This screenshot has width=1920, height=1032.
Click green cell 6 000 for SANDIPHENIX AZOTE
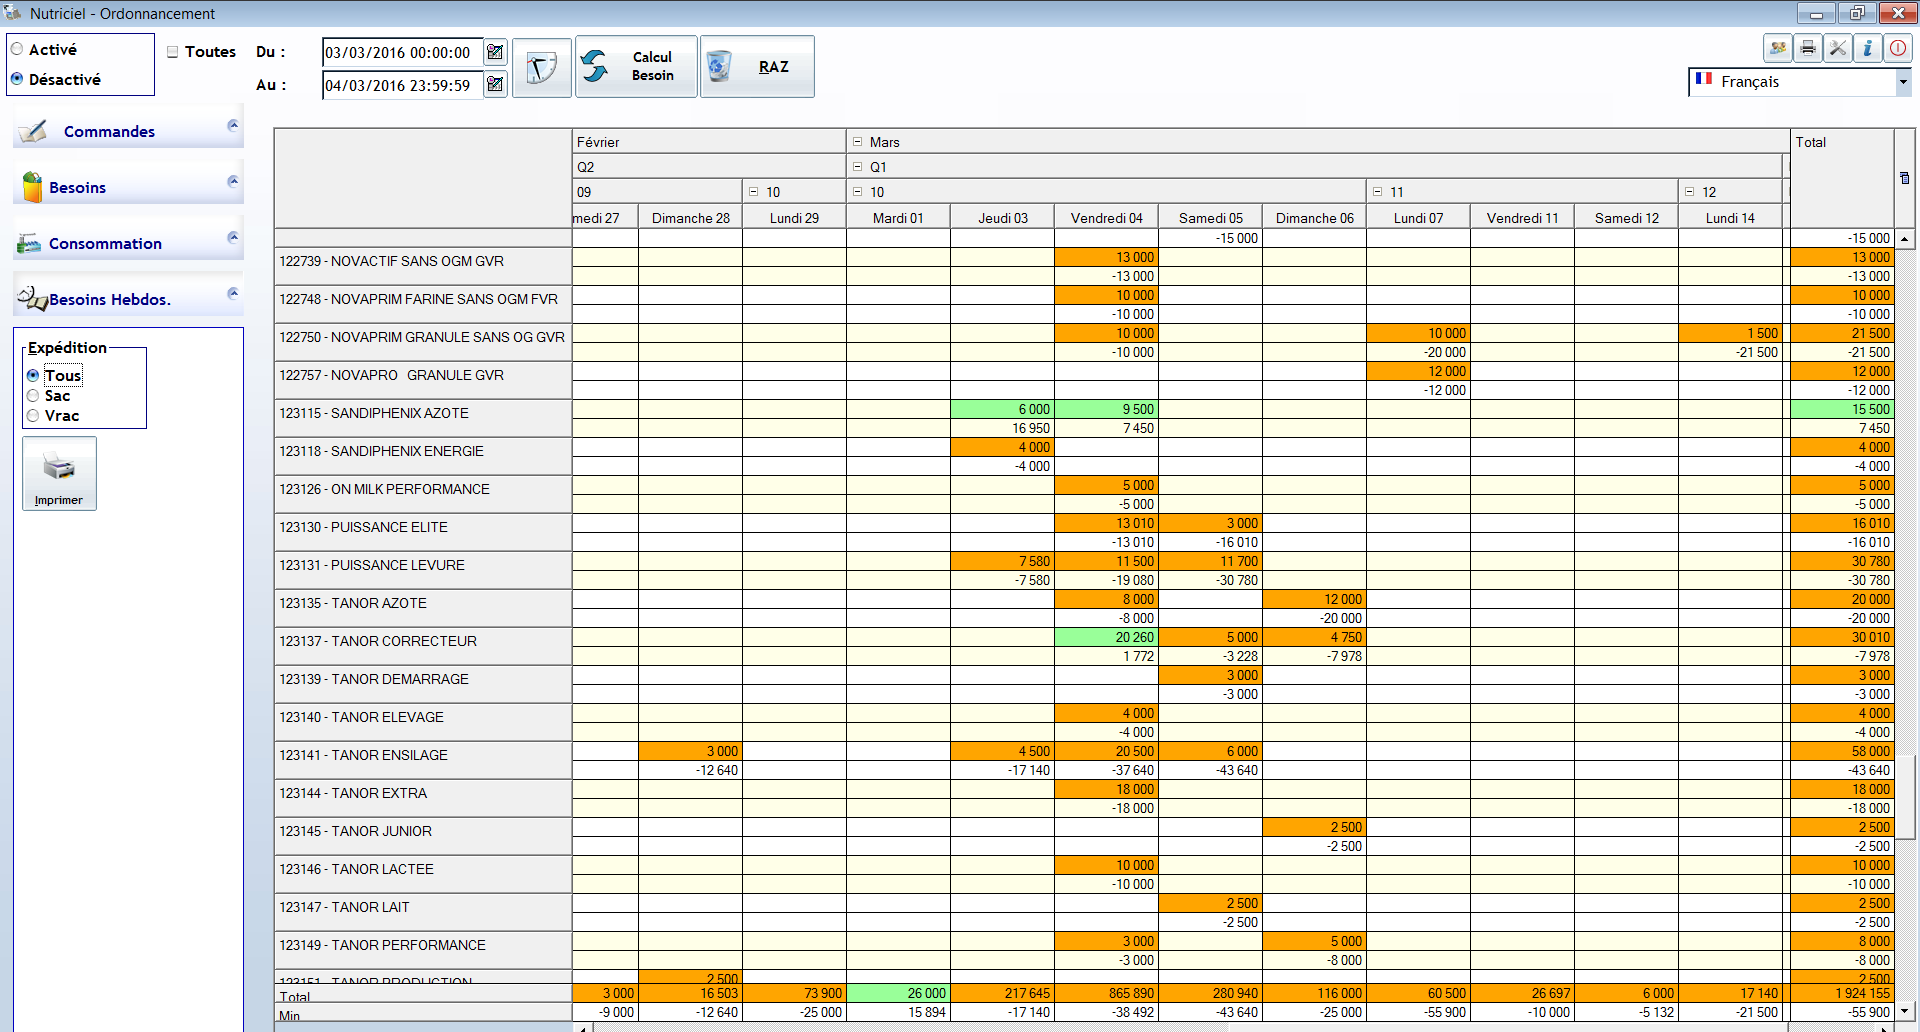[x=1002, y=409]
